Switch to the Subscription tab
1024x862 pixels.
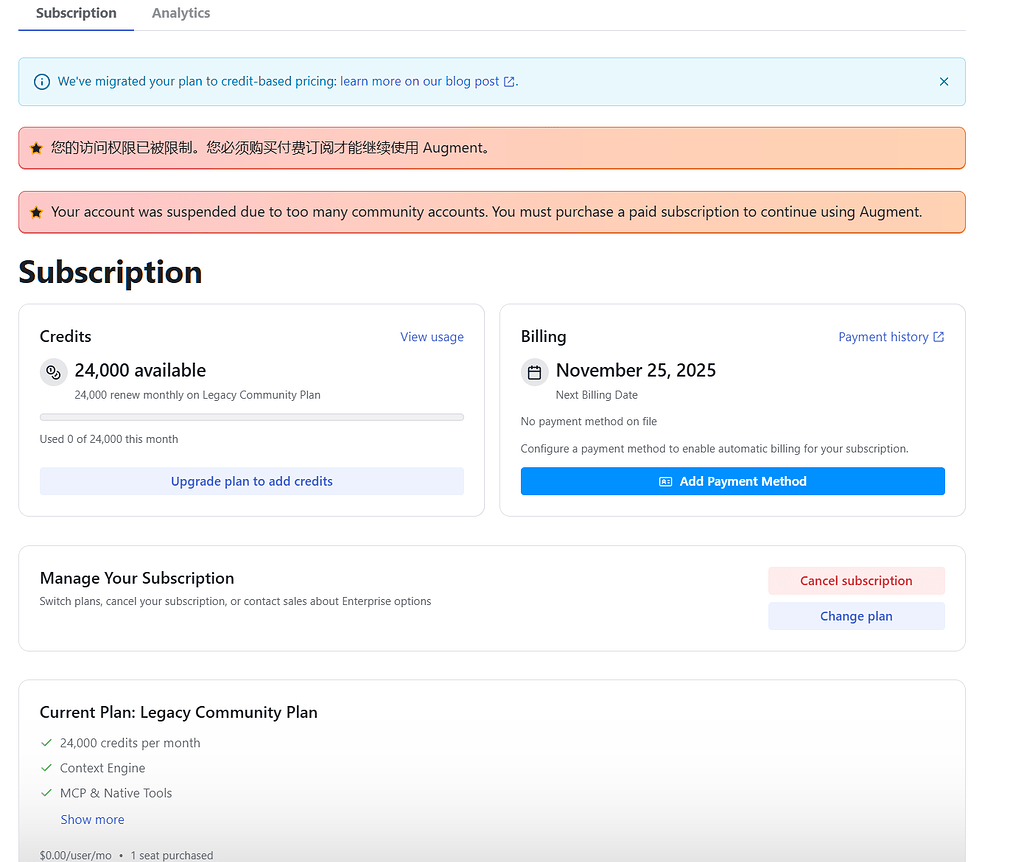(76, 14)
